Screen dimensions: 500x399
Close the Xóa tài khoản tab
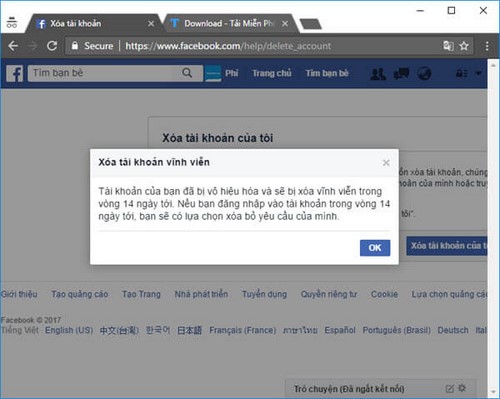[151, 24]
